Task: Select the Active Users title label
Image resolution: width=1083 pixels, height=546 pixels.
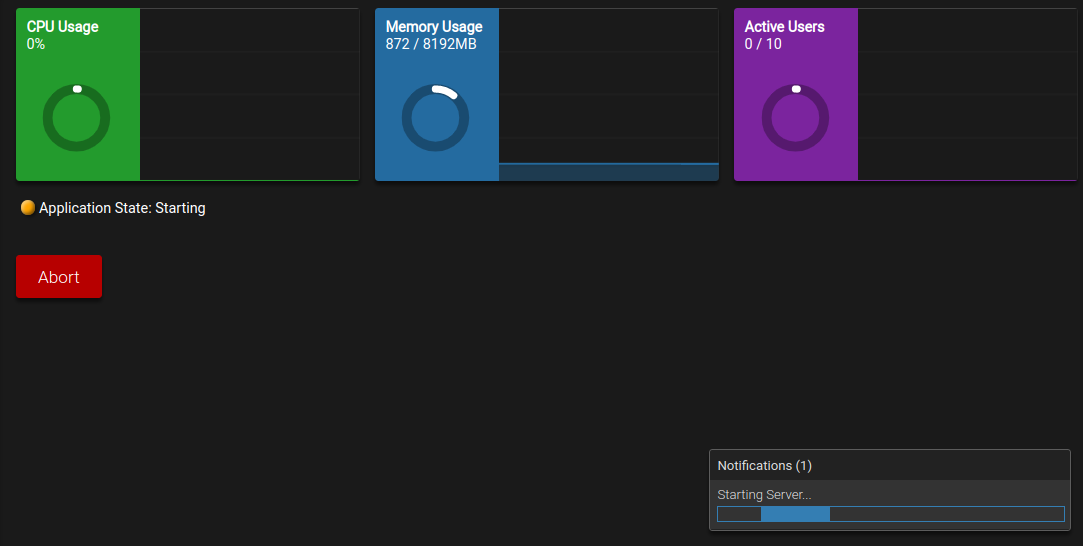Action: pyautogui.click(x=784, y=27)
